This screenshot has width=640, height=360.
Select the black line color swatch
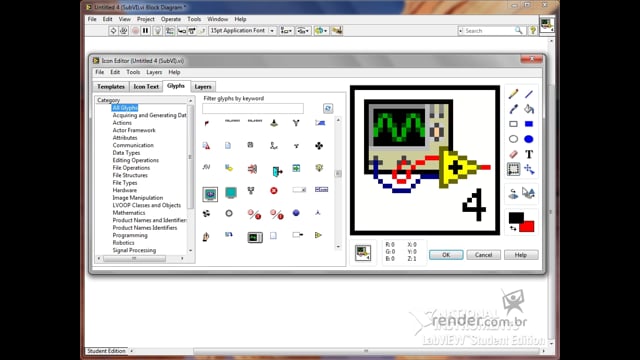tap(516, 217)
